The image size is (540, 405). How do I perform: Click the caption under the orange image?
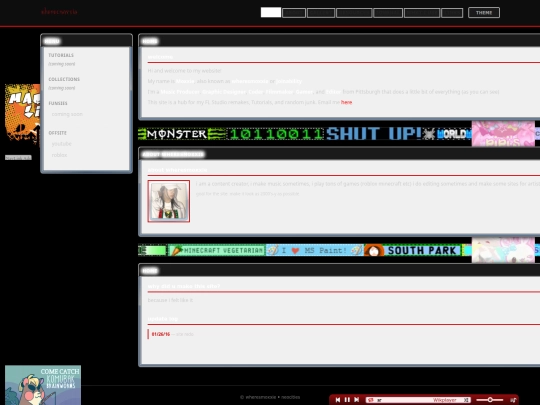18,158
